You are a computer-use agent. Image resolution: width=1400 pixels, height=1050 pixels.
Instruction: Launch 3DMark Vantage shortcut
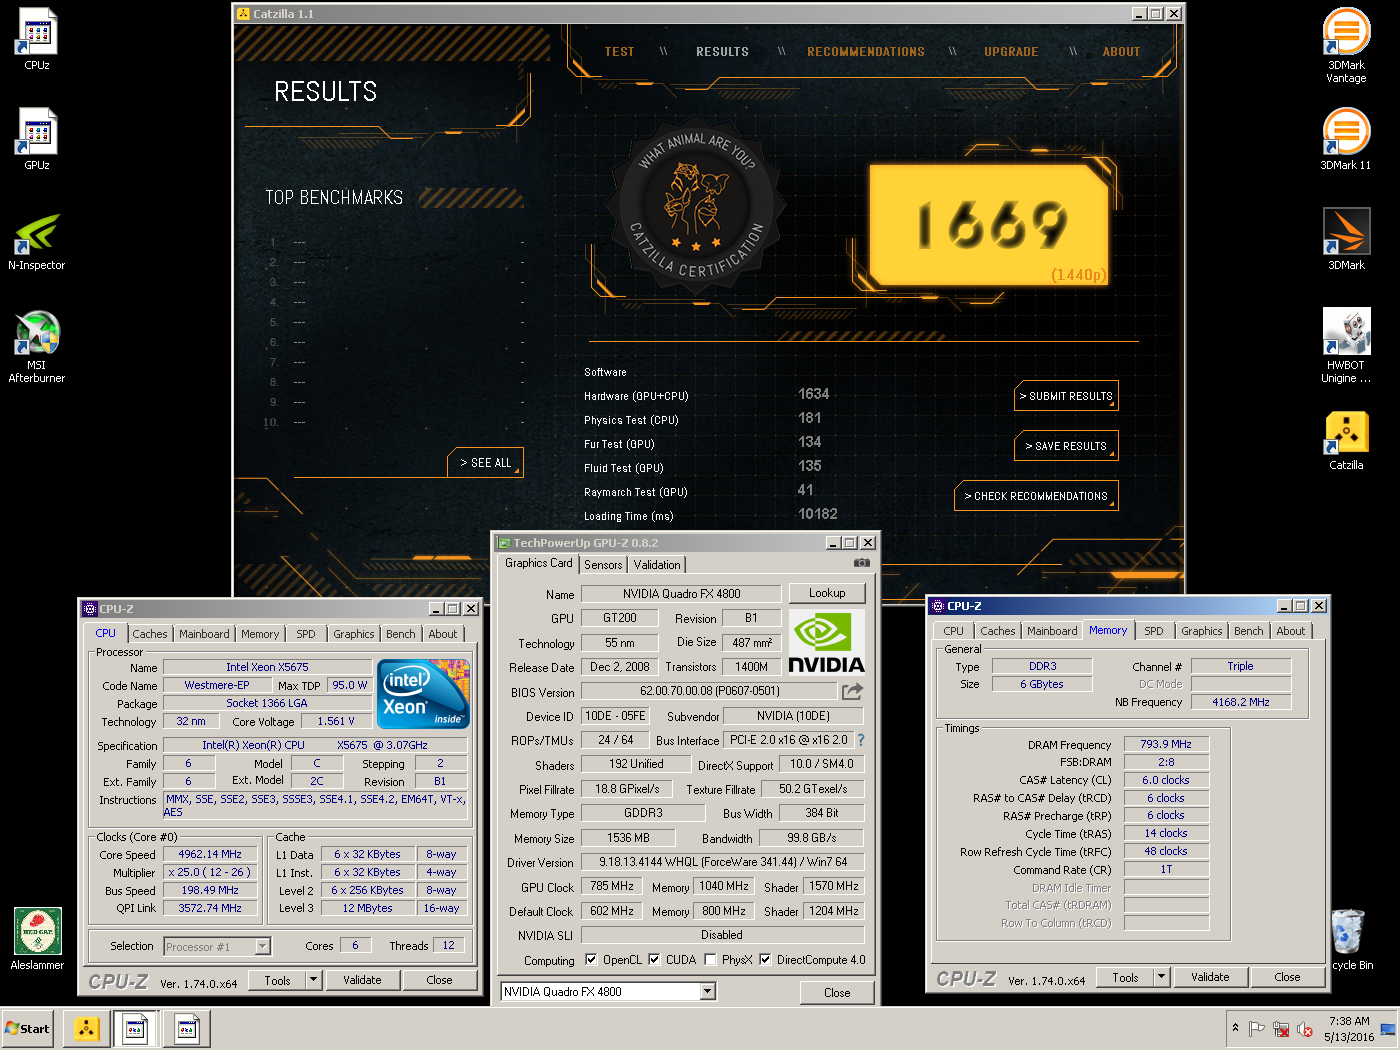(1346, 45)
